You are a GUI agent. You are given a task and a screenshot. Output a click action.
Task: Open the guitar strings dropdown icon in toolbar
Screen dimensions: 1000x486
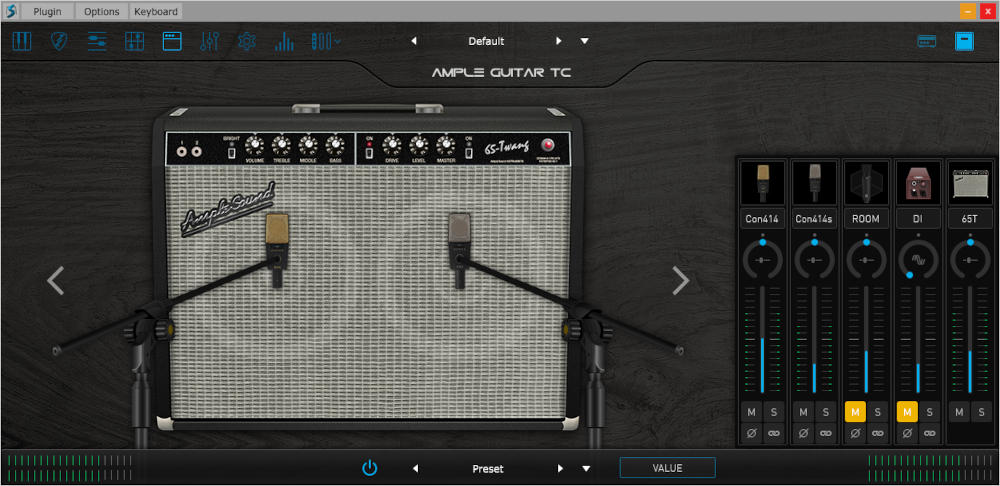click(325, 41)
